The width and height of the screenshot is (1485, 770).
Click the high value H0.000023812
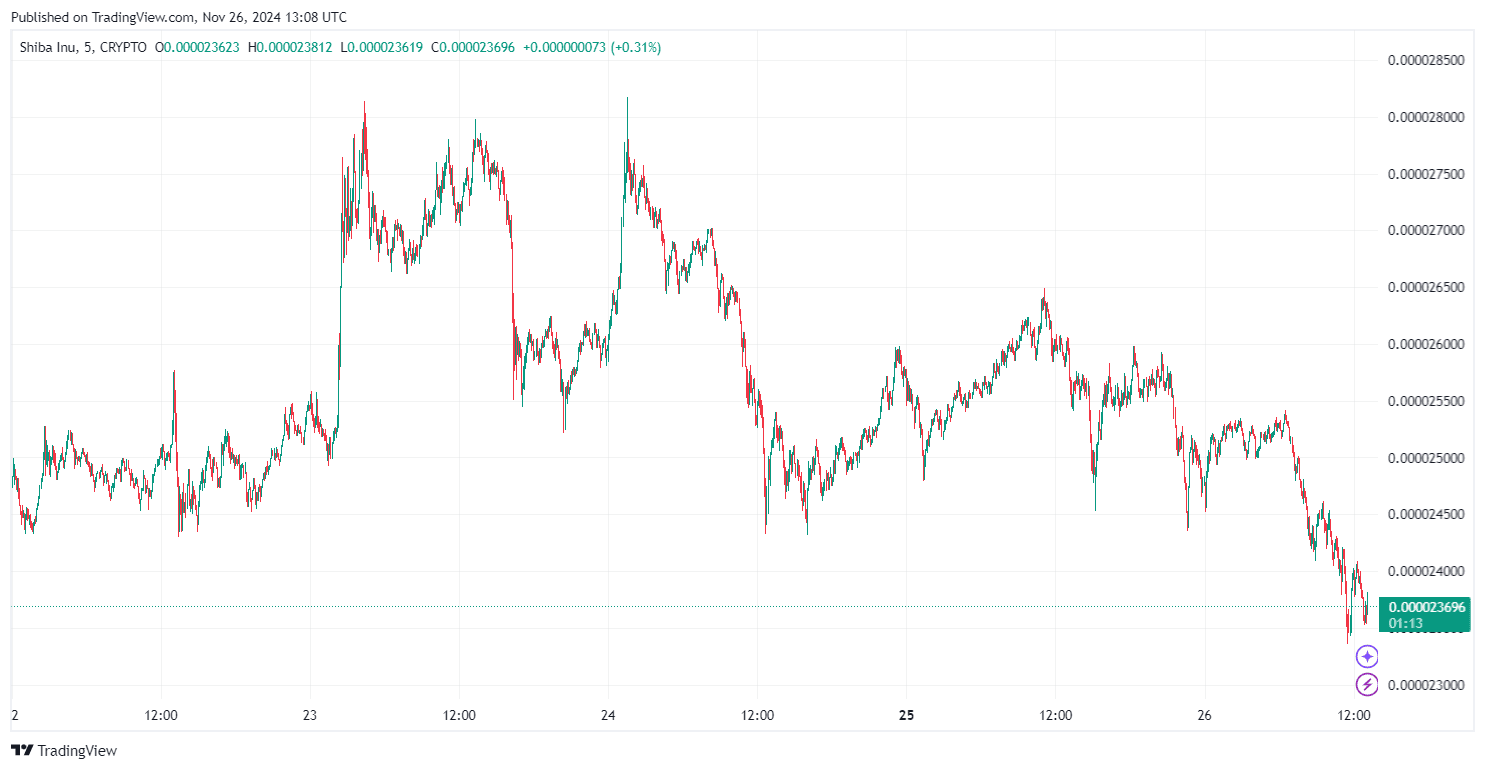tap(290, 47)
